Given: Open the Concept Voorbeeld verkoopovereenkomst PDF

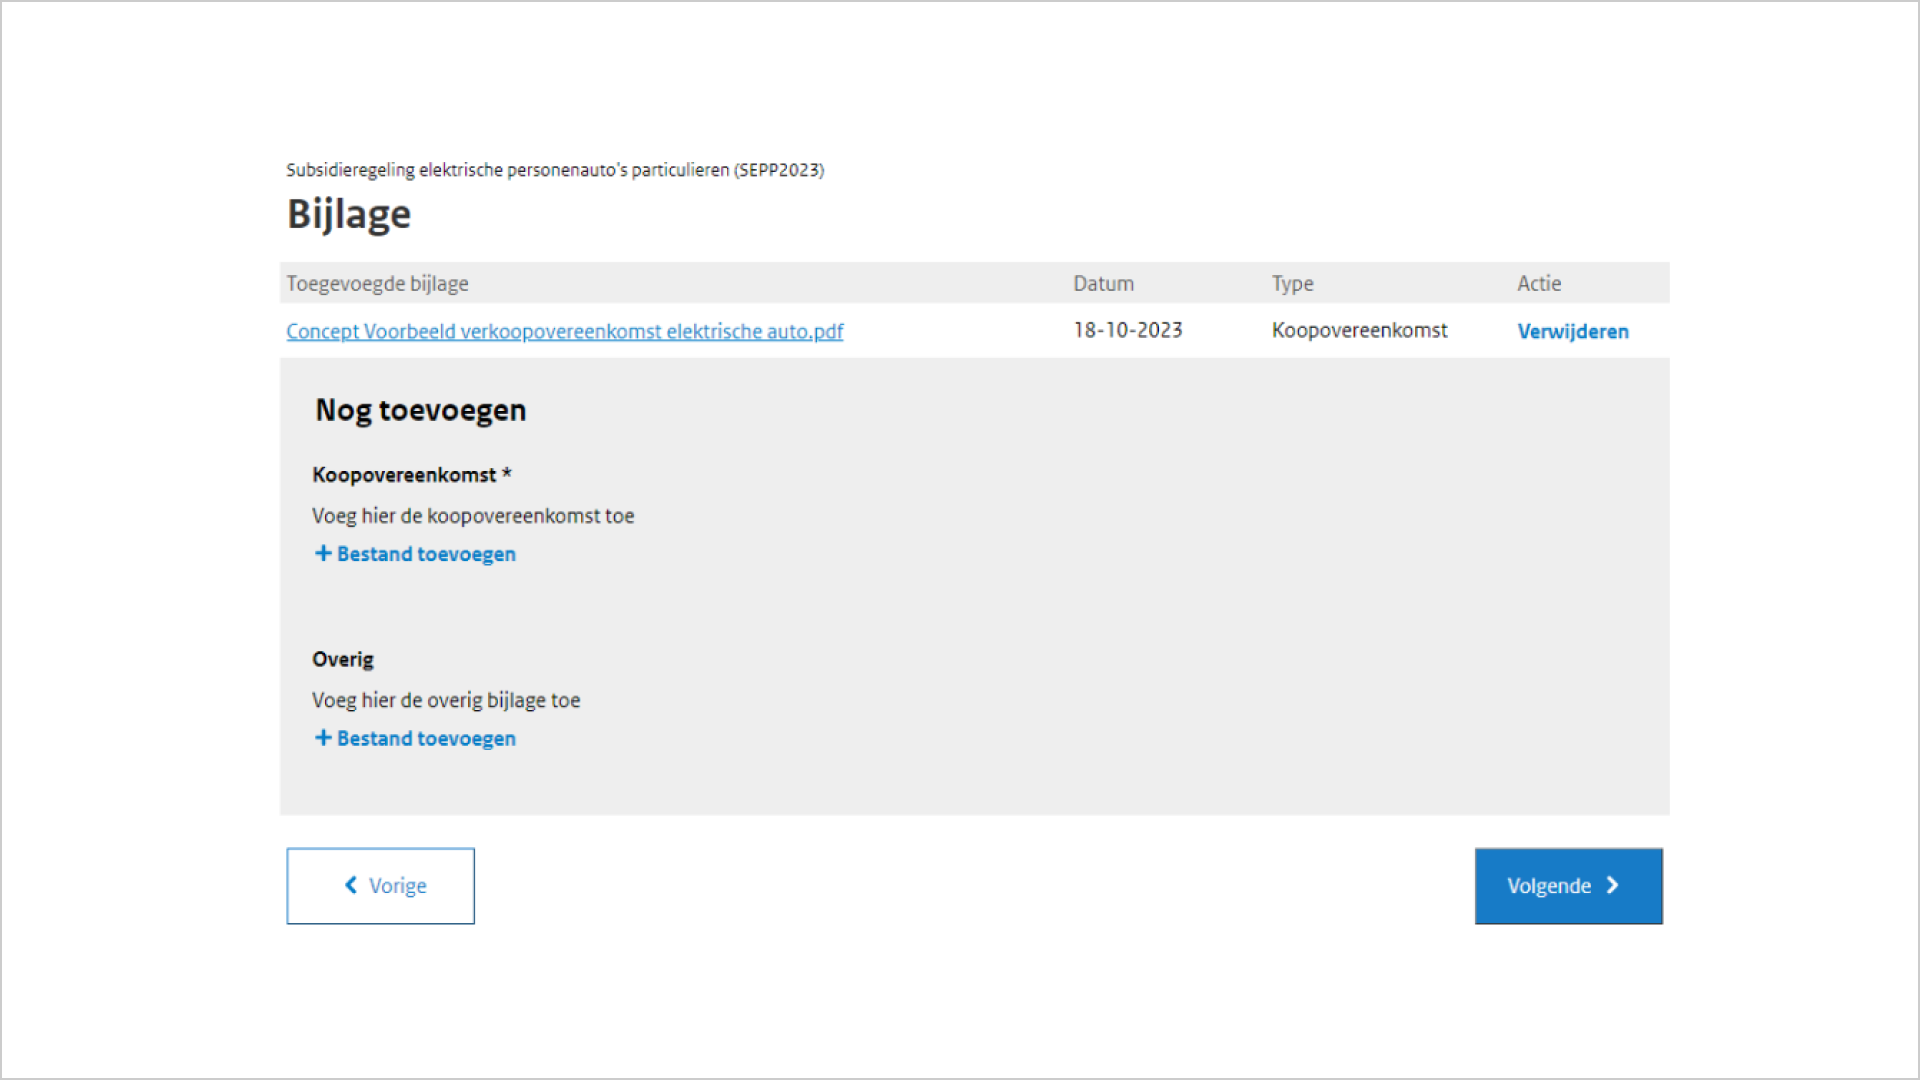Looking at the screenshot, I should tap(564, 331).
